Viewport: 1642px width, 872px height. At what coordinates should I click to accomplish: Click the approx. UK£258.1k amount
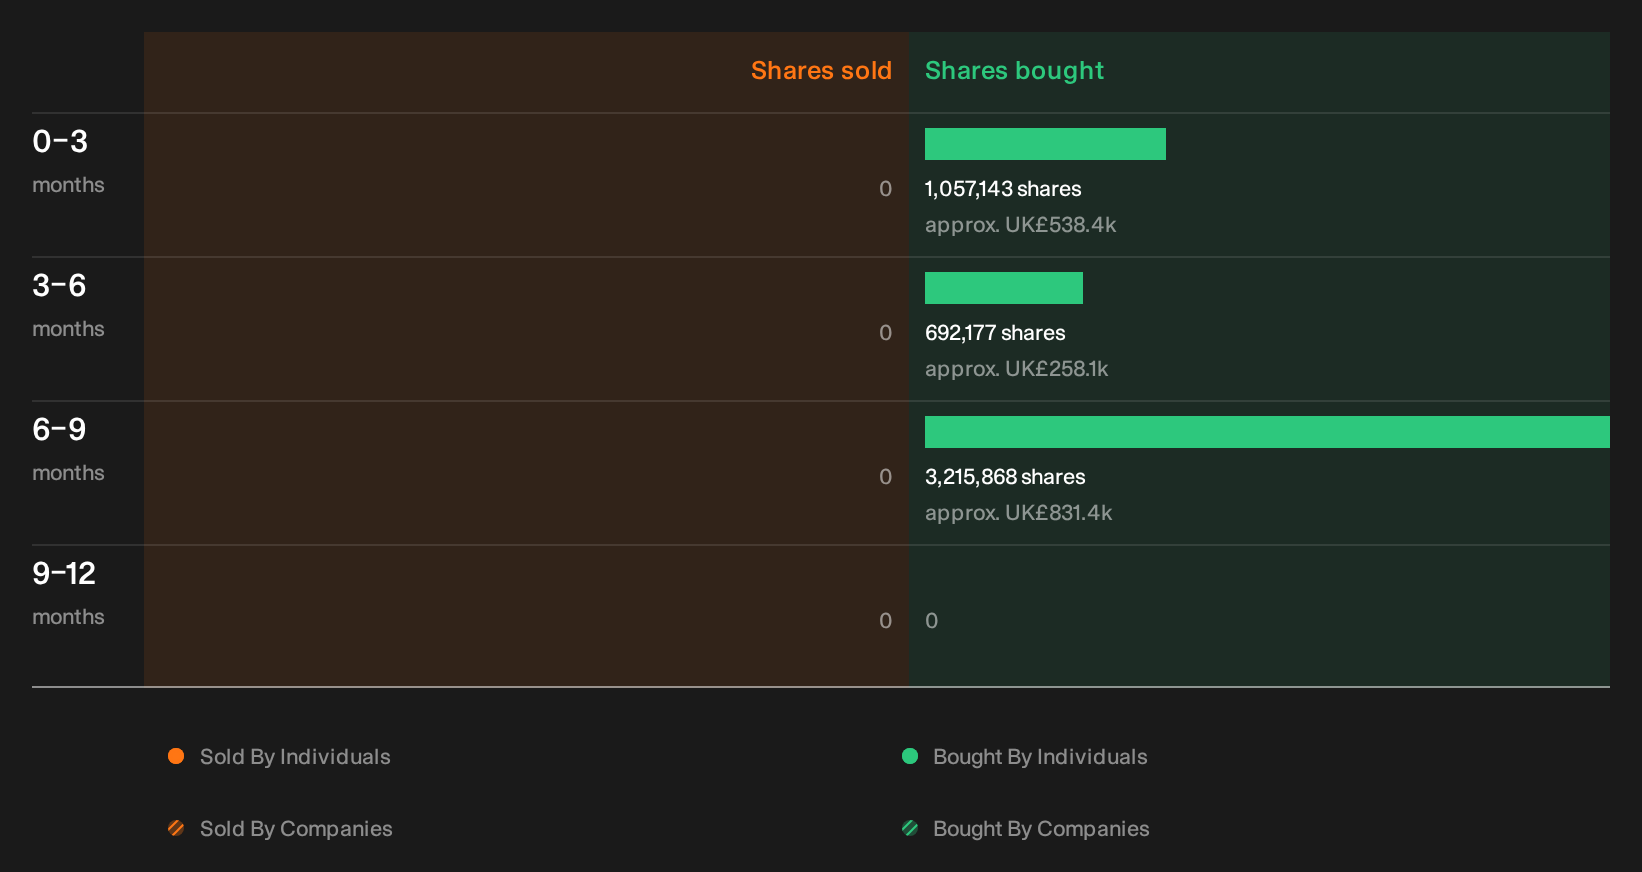pos(1016,369)
